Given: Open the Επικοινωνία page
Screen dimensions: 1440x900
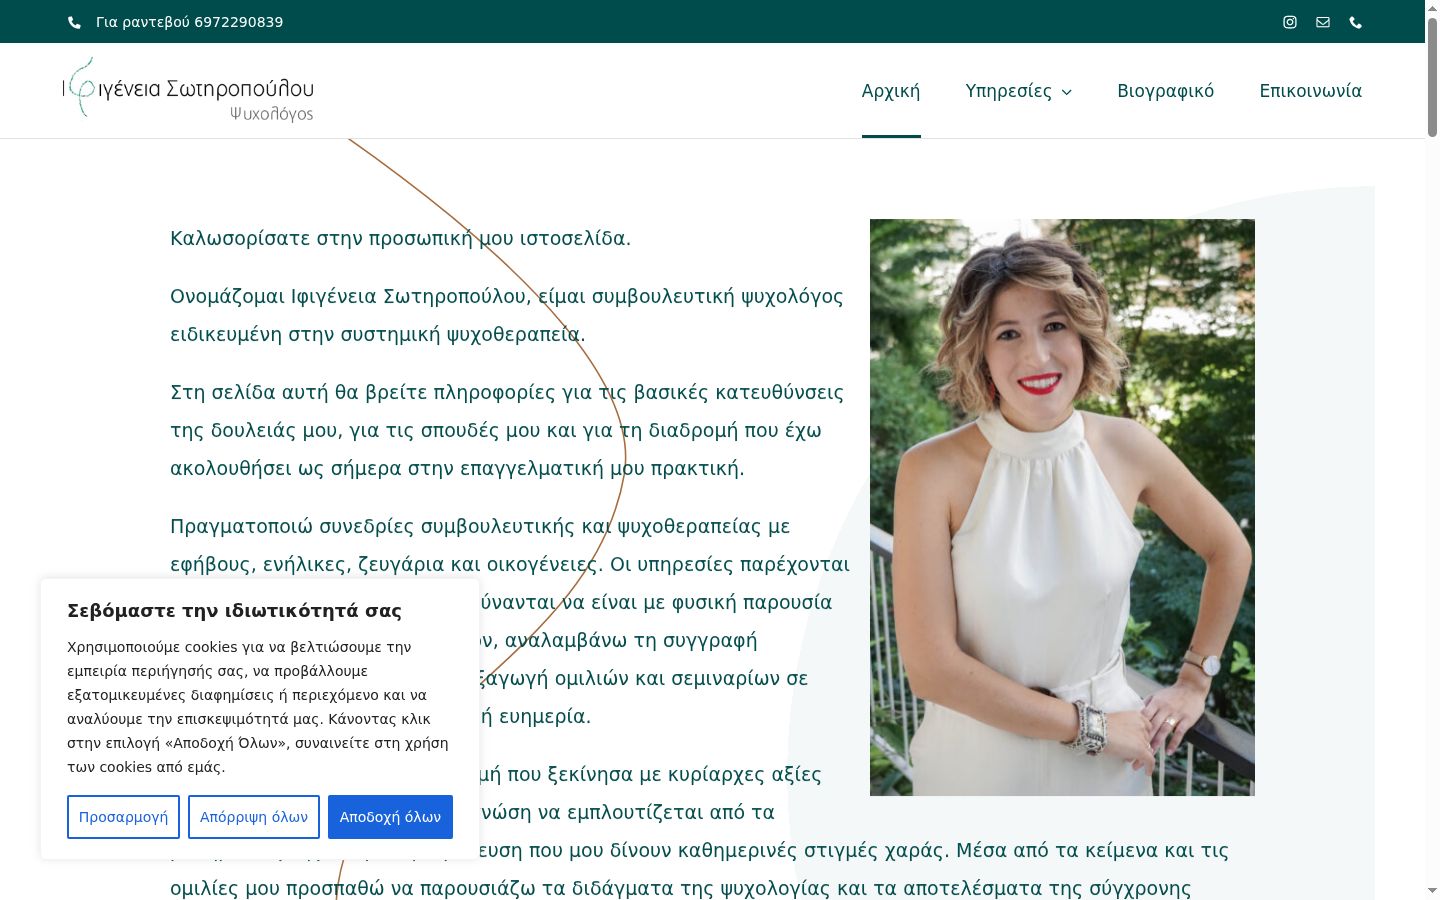Looking at the screenshot, I should pyautogui.click(x=1311, y=91).
